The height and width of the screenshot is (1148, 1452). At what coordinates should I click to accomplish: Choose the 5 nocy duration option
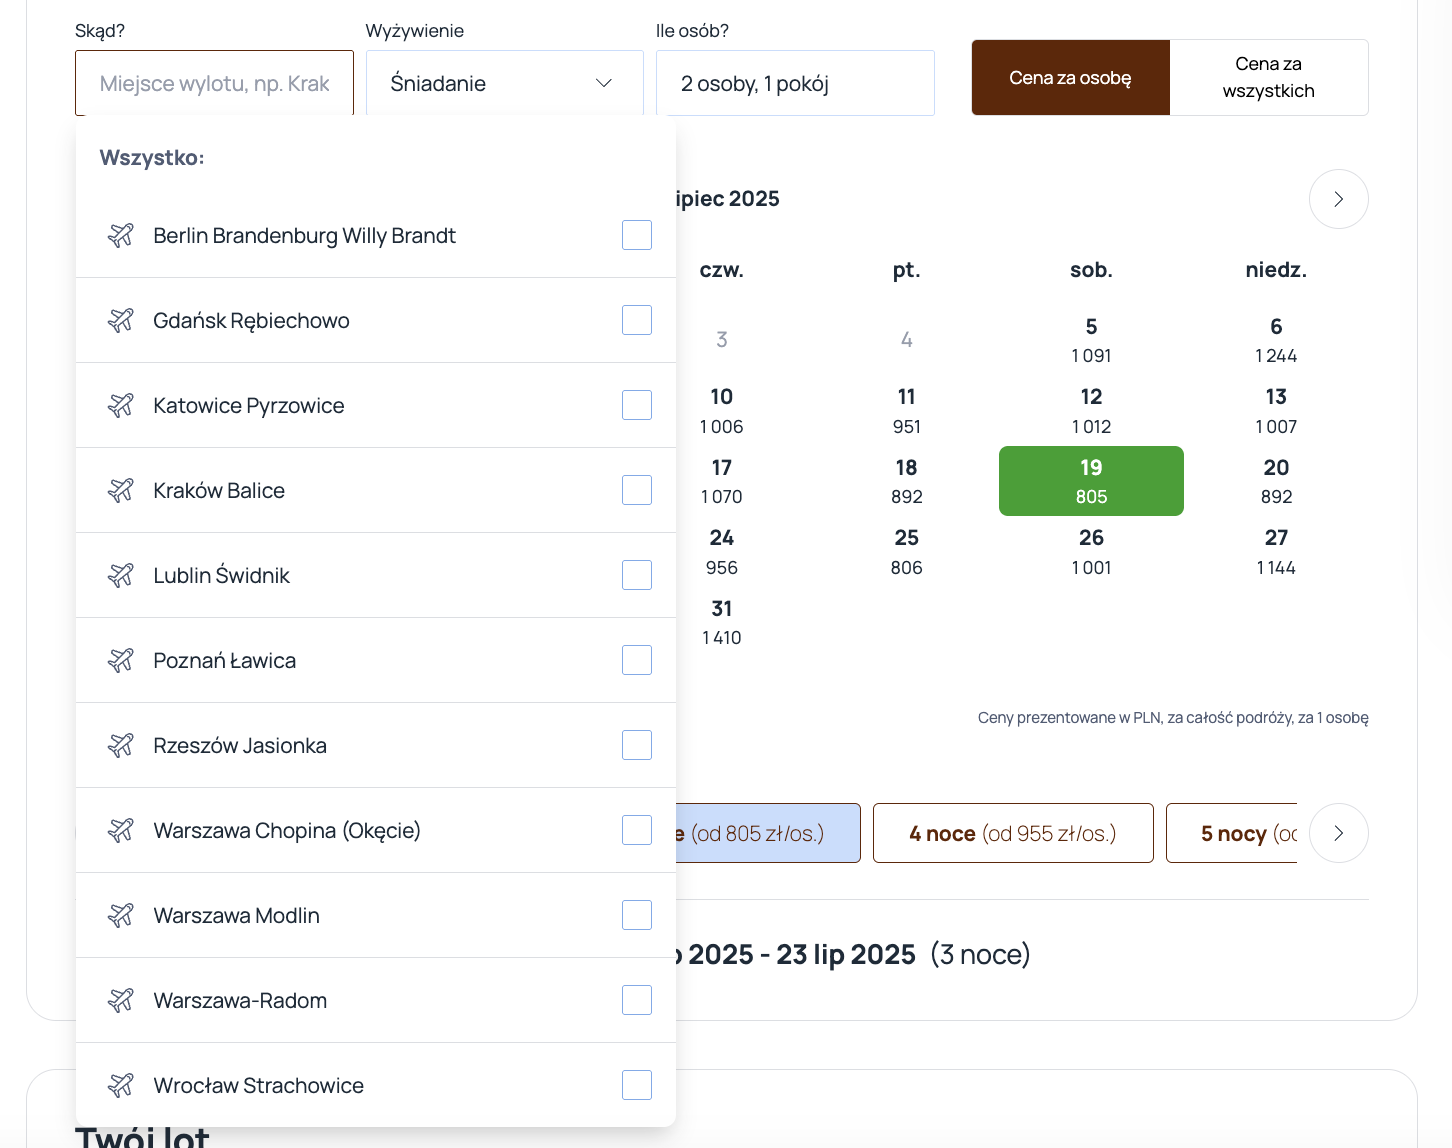[1232, 833]
